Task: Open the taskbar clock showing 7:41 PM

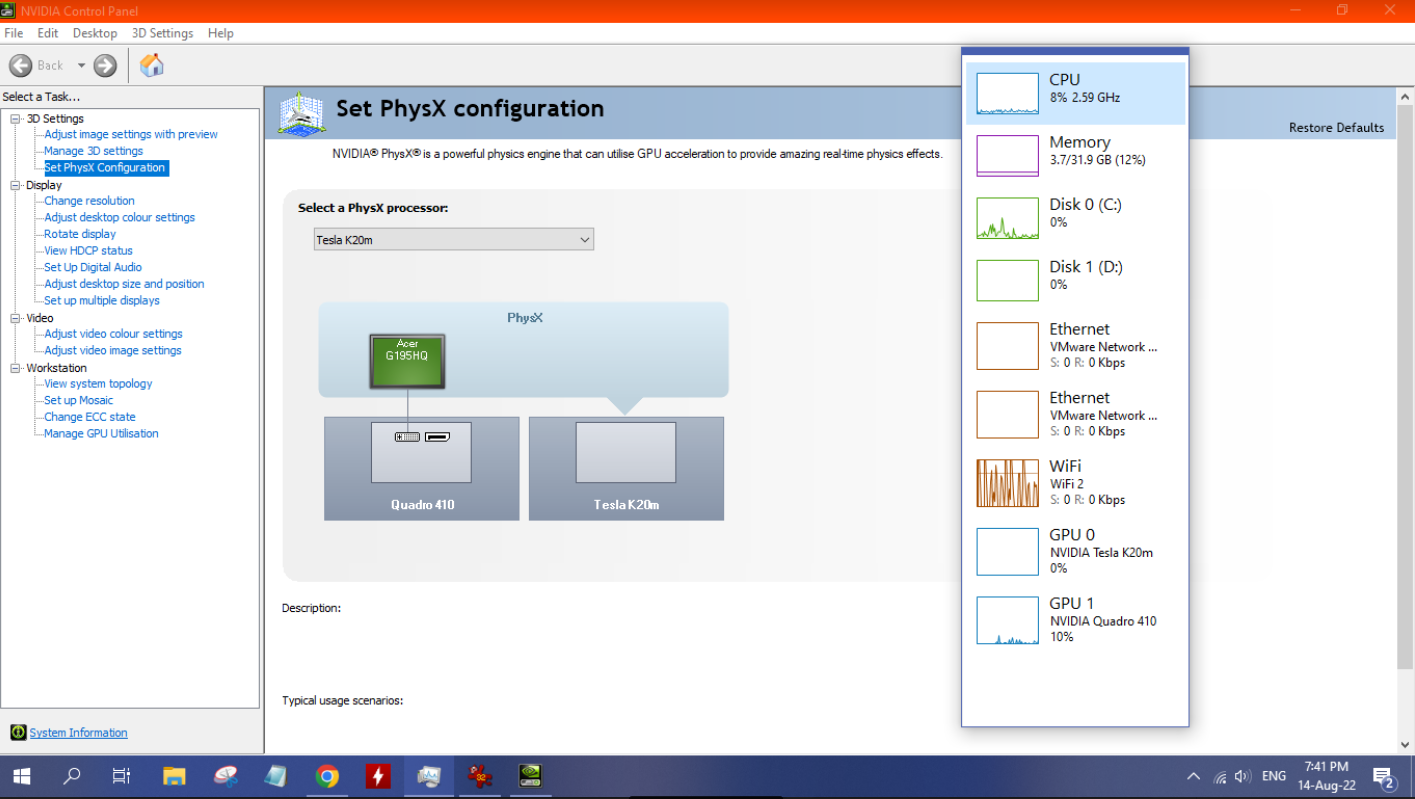Action: coord(1326,776)
